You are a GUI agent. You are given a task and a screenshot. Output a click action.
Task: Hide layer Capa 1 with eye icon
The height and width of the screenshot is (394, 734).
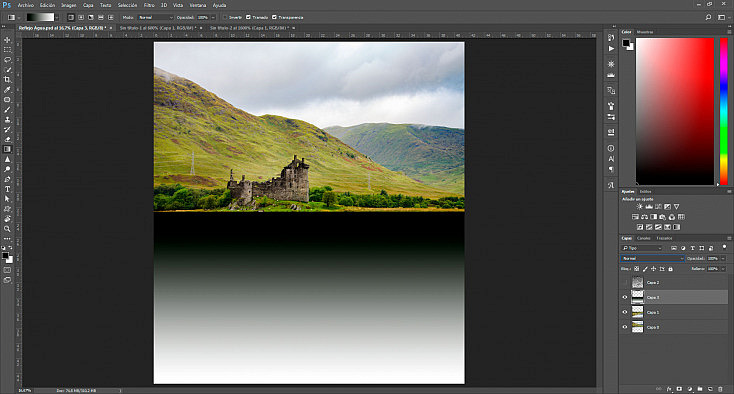point(624,312)
